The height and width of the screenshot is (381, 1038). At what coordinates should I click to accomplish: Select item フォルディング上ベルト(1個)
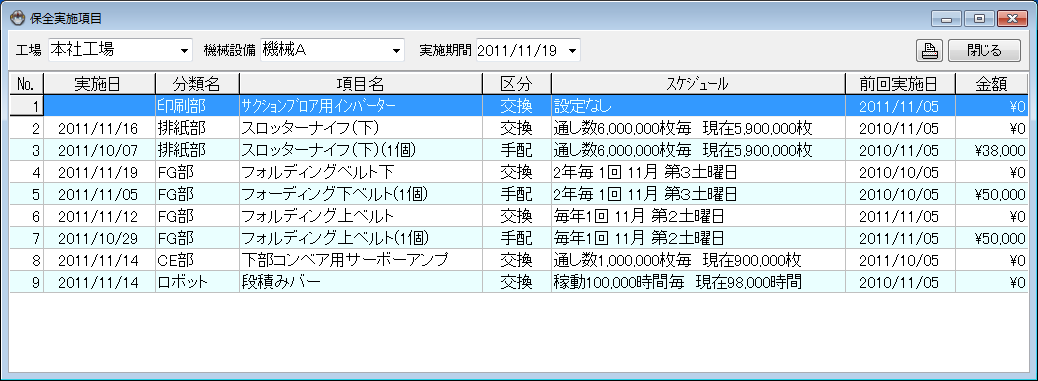[x=361, y=238]
